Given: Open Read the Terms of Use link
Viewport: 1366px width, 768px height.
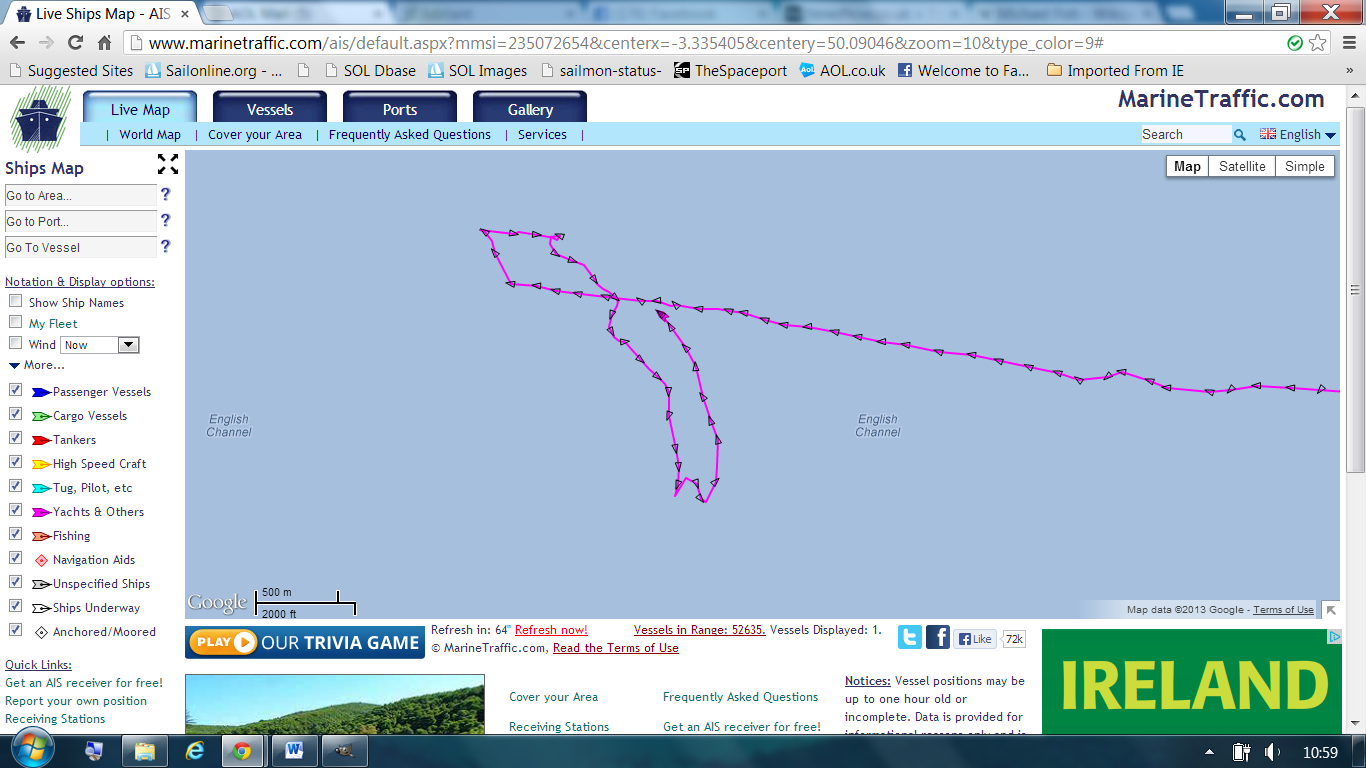Looking at the screenshot, I should (615, 648).
